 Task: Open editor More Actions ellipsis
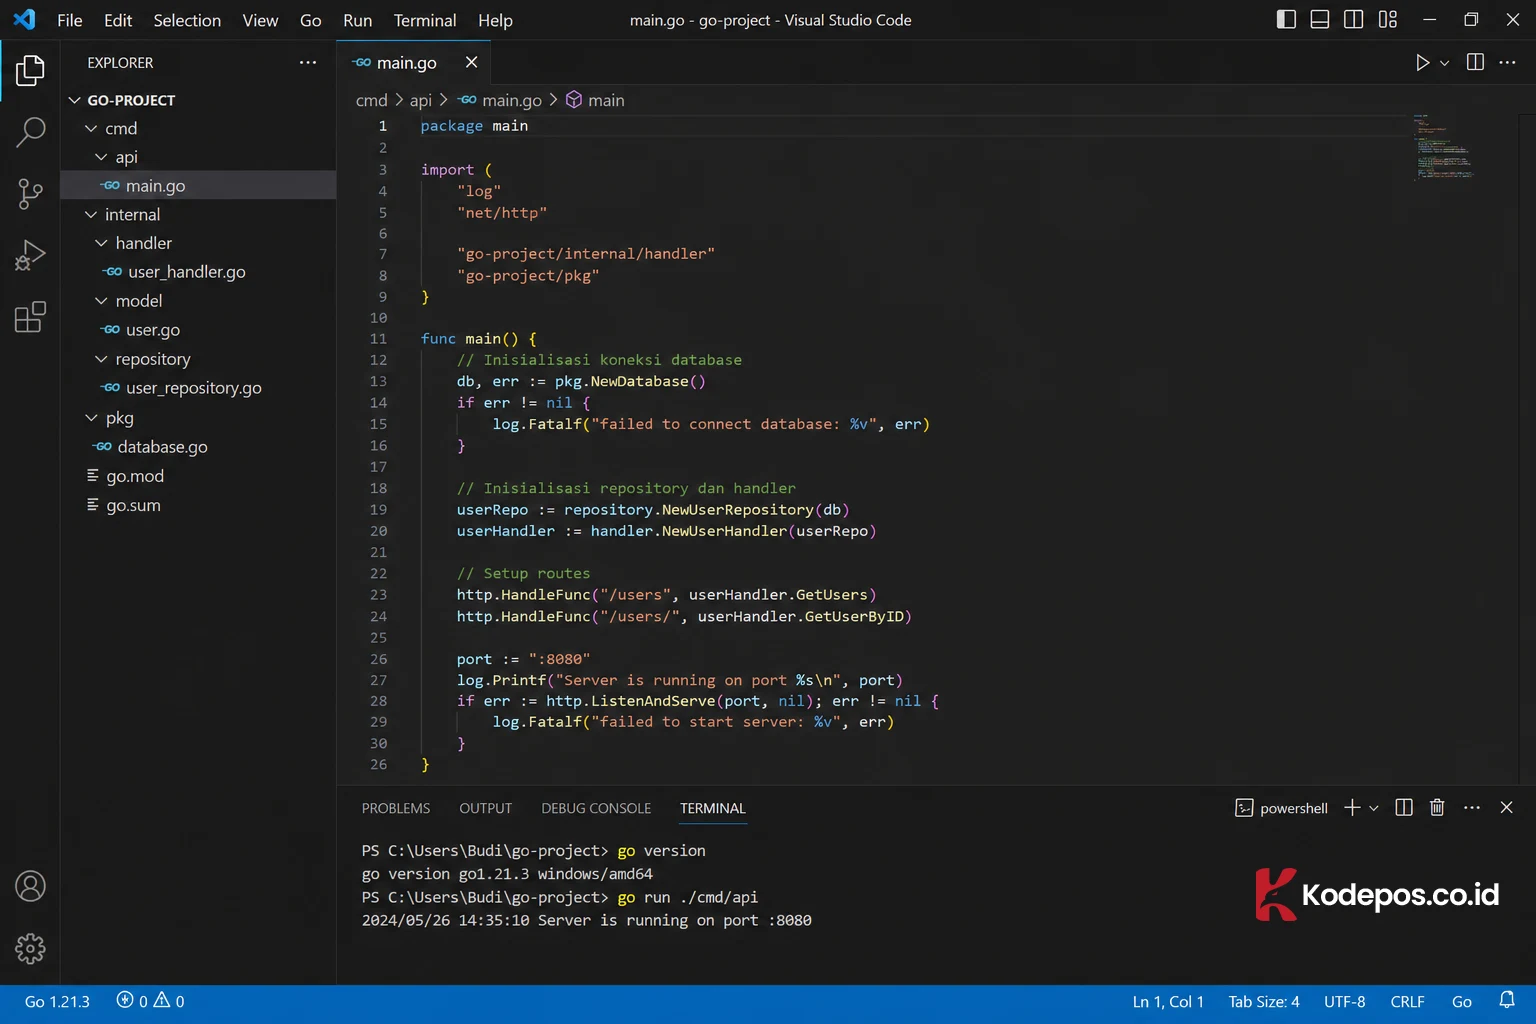tap(1507, 62)
